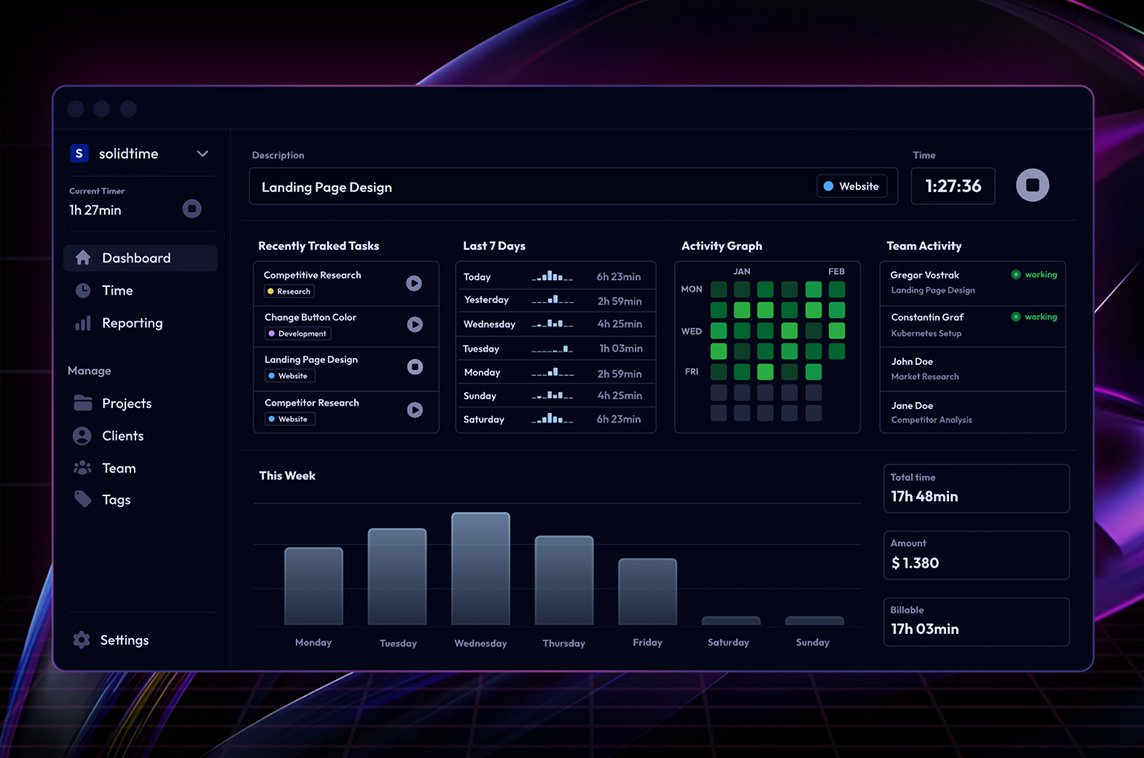Click Gregor Vostrak's green working status icon

(1016, 274)
